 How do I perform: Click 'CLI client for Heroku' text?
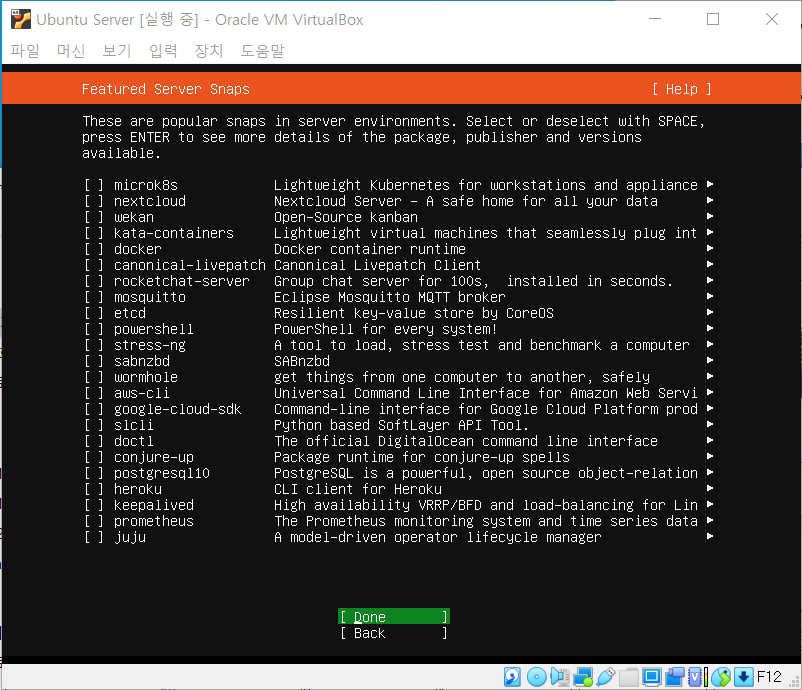(358, 489)
